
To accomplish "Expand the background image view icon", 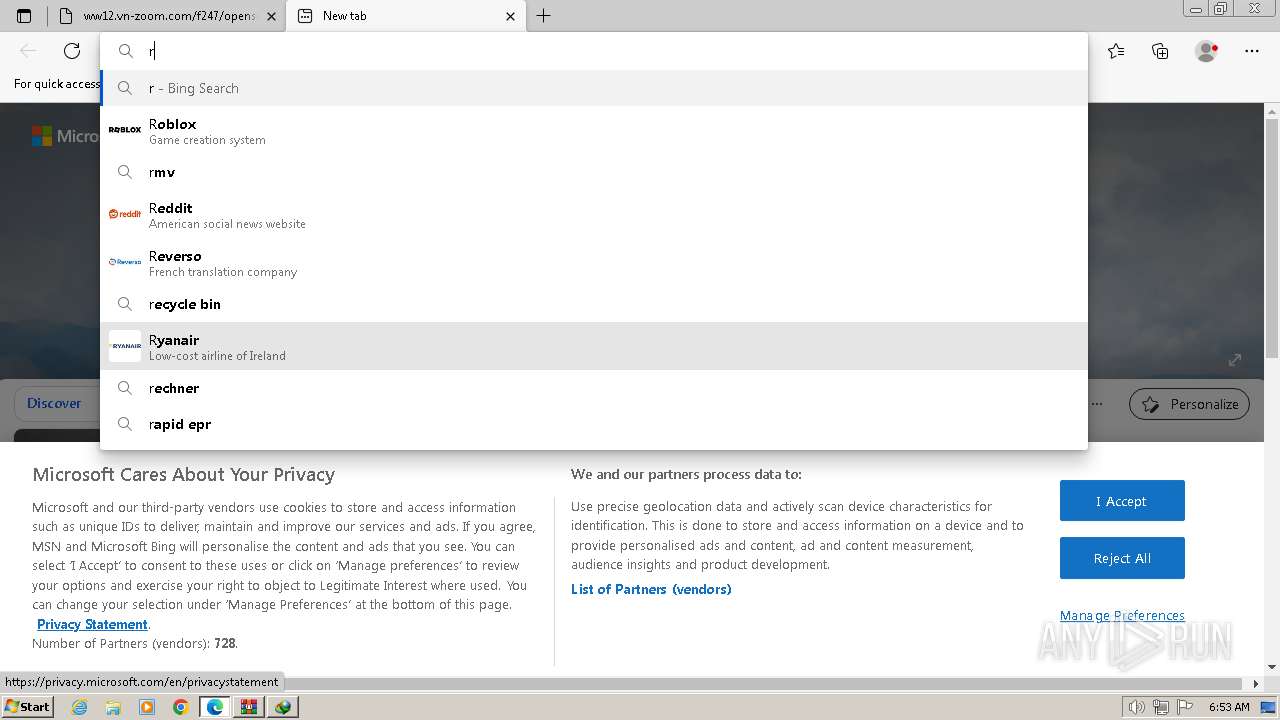I will 1235,360.
